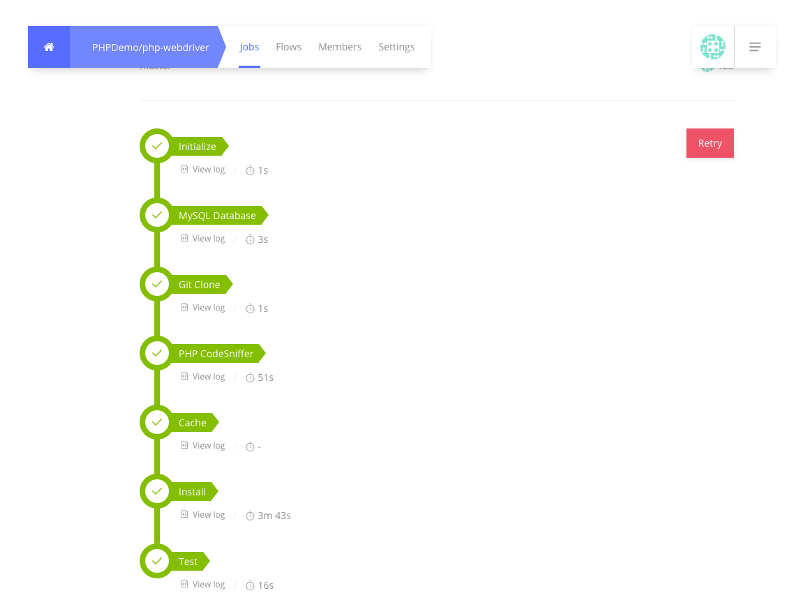Click the checkmark icon for PHP CodeSniffer step
Viewport: 800px width, 602px height.
click(x=157, y=352)
